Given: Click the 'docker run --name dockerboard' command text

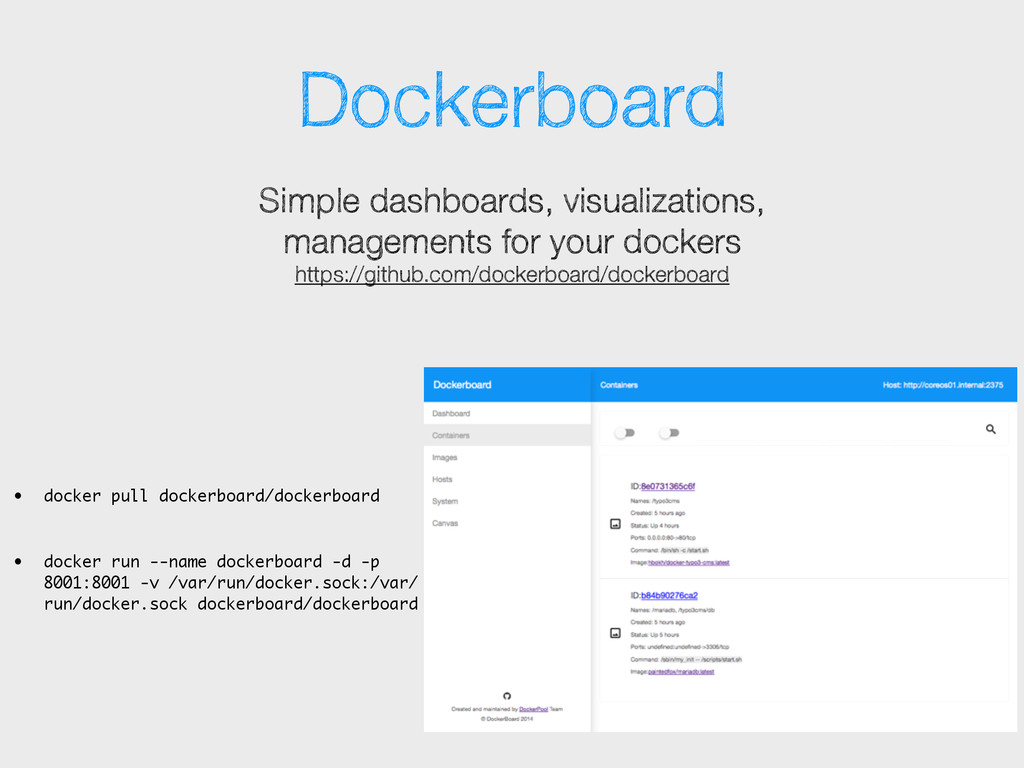Looking at the screenshot, I should [x=231, y=583].
